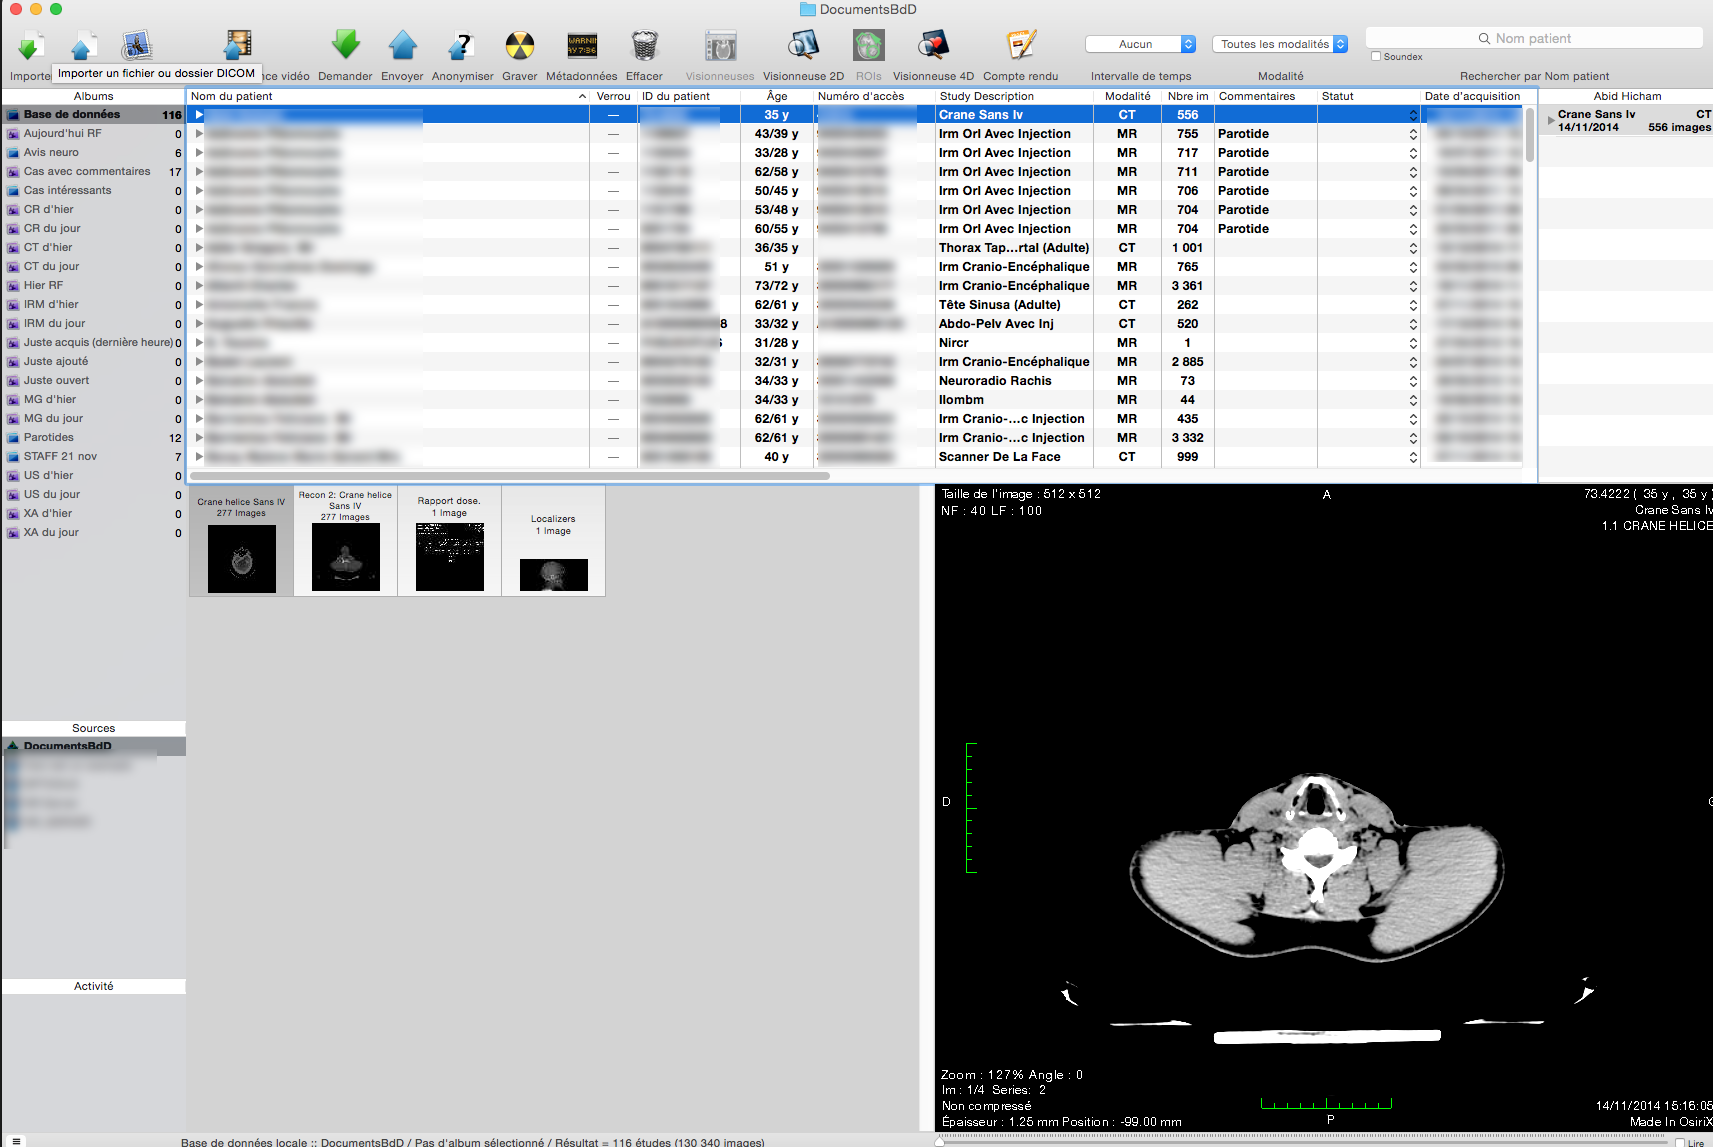Click the Anonymiser question mark icon

tap(461, 45)
